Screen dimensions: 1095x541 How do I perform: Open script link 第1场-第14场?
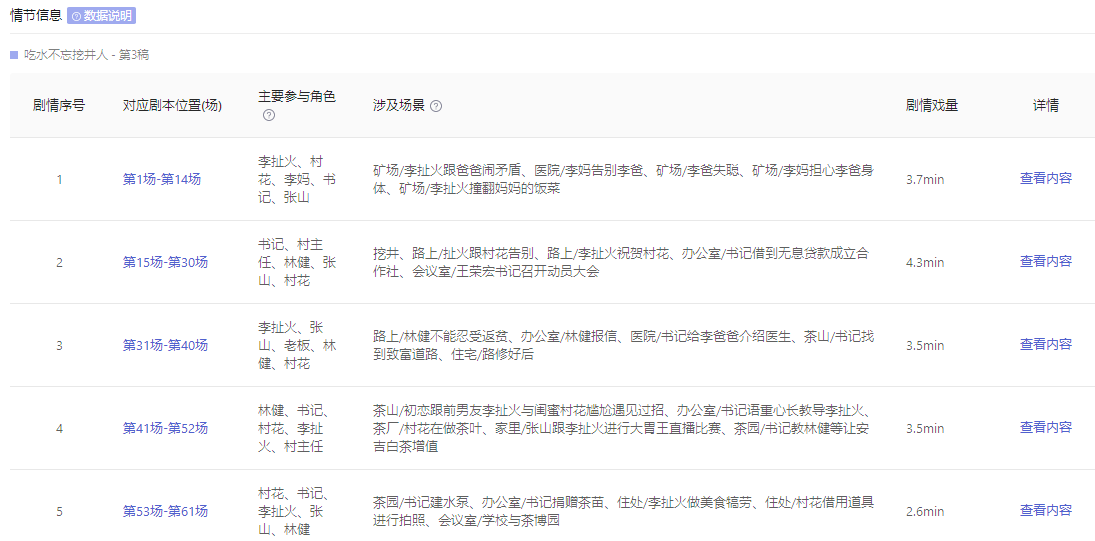162,179
